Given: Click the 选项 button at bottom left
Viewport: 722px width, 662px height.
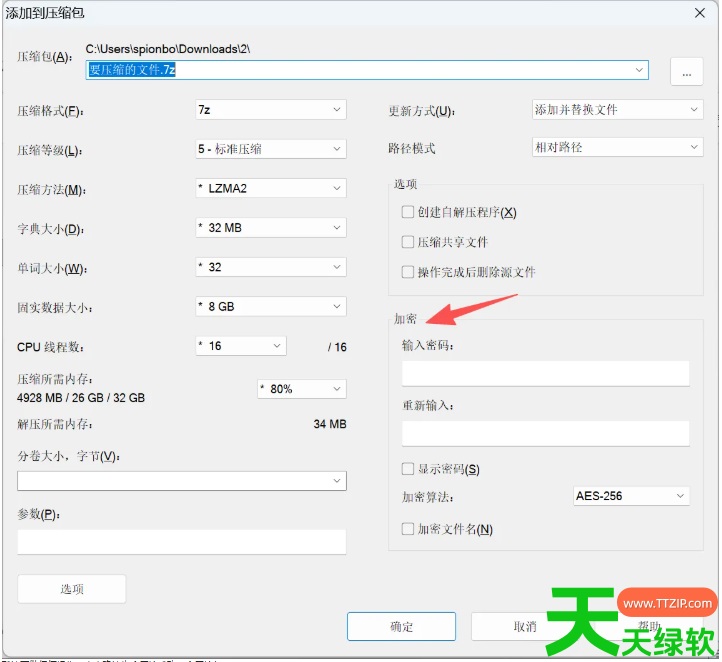Looking at the screenshot, I should tap(72, 589).
